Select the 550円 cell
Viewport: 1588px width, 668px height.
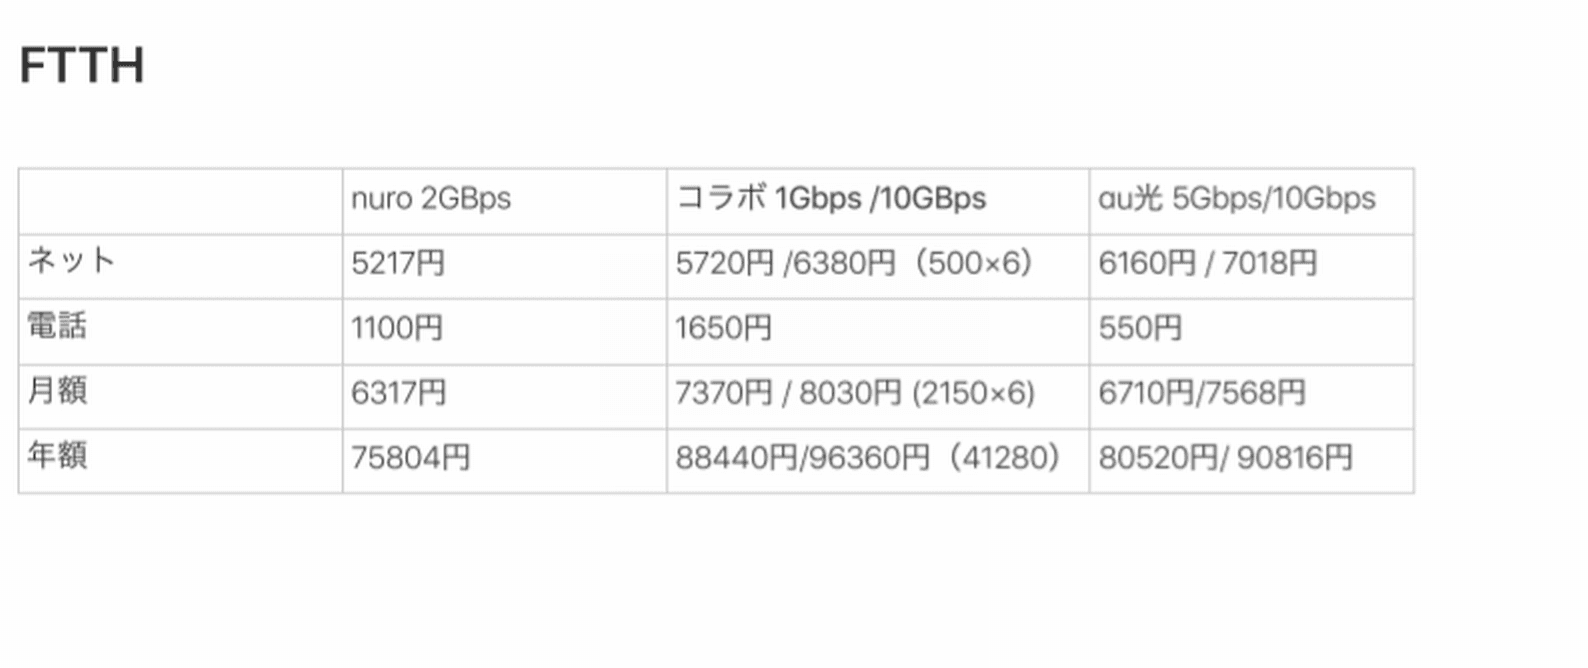[x=1251, y=331]
